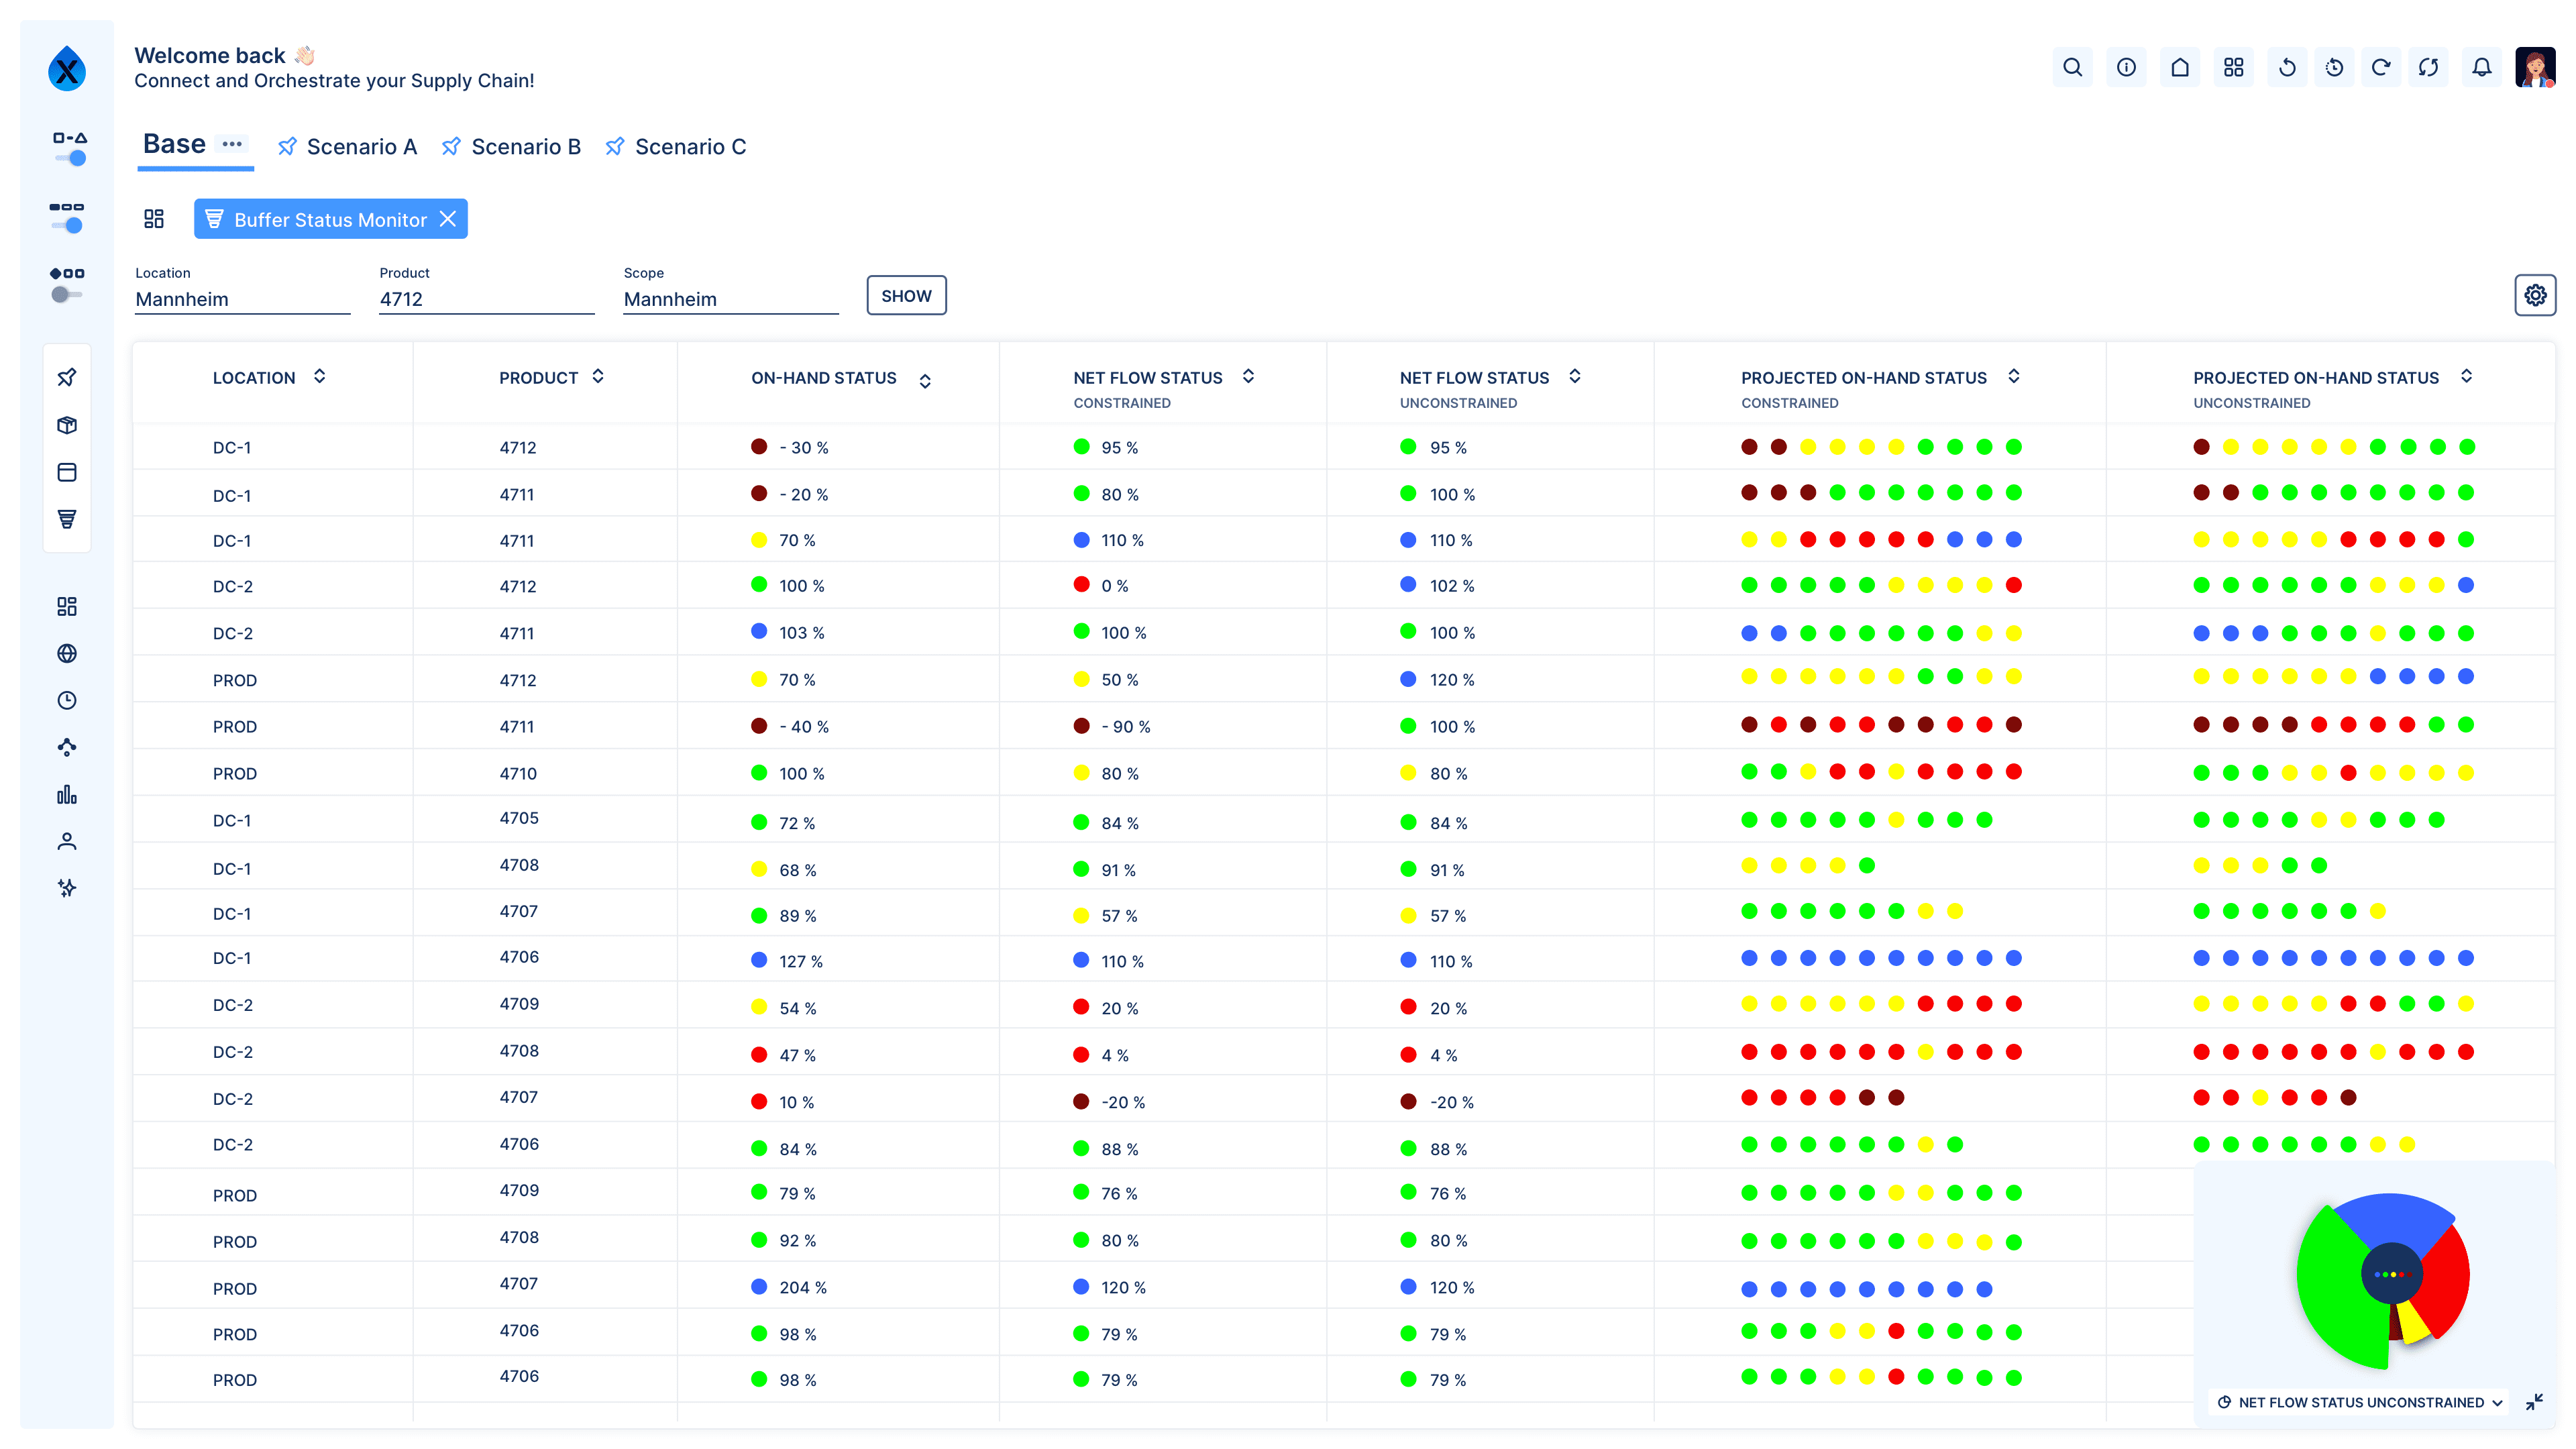
Task: Click the search magnifier icon
Action: [2072, 67]
